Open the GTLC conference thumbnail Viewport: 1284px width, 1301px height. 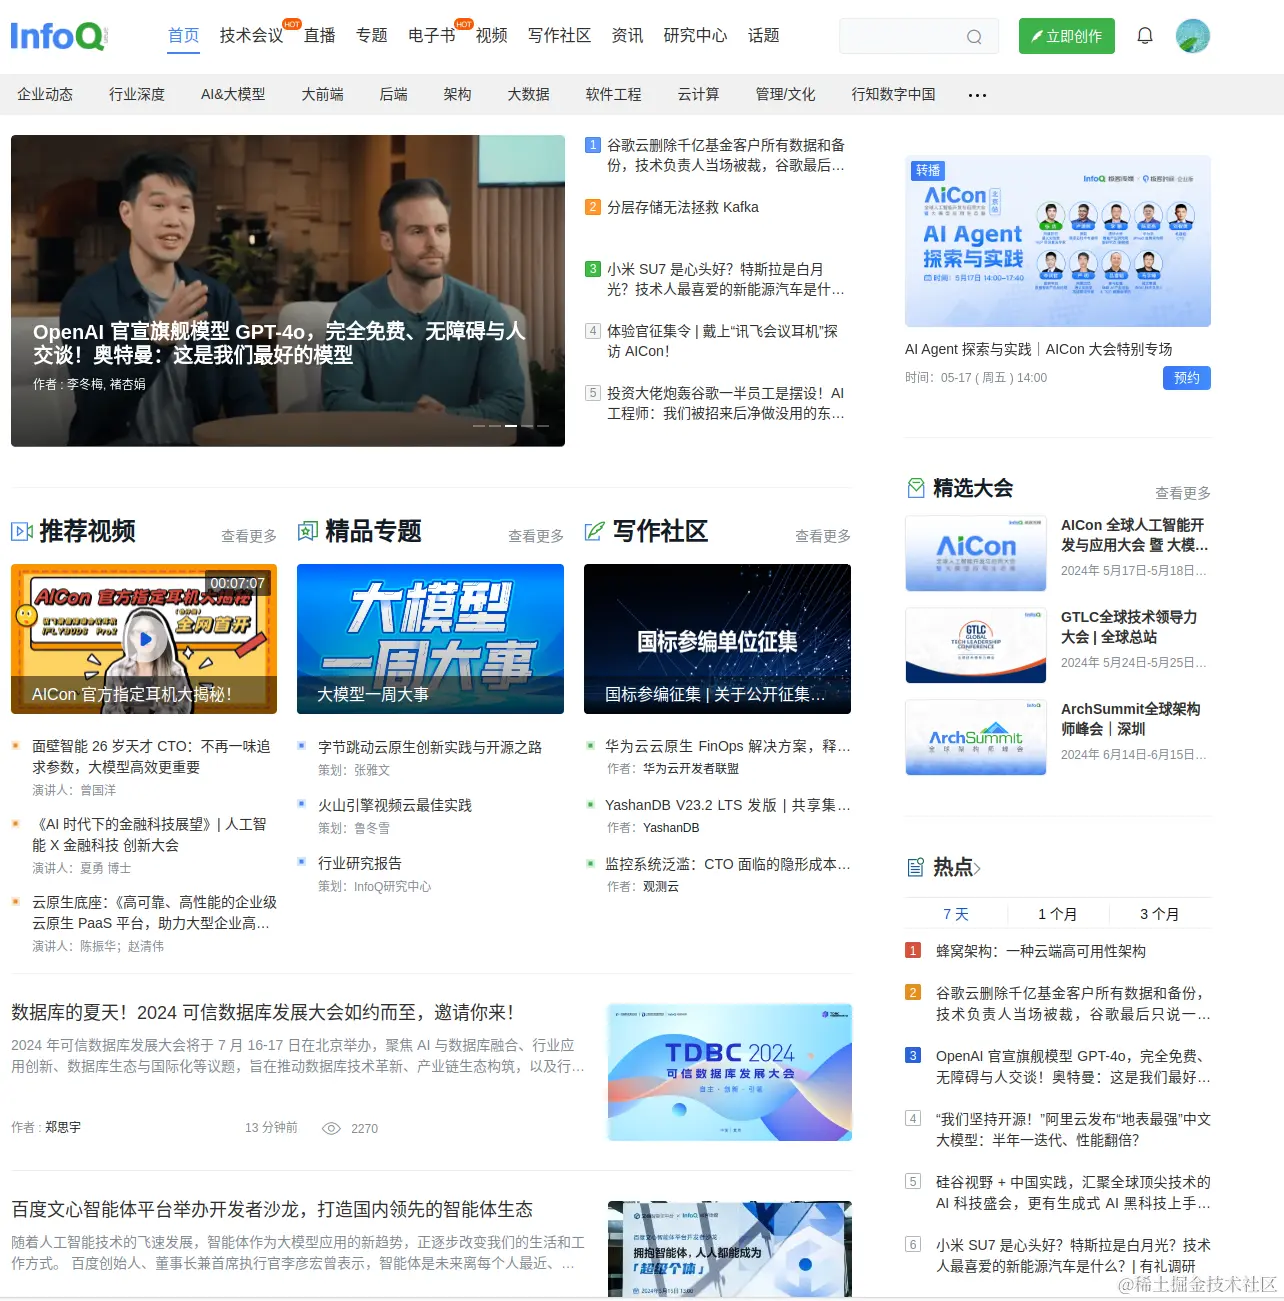click(x=976, y=646)
